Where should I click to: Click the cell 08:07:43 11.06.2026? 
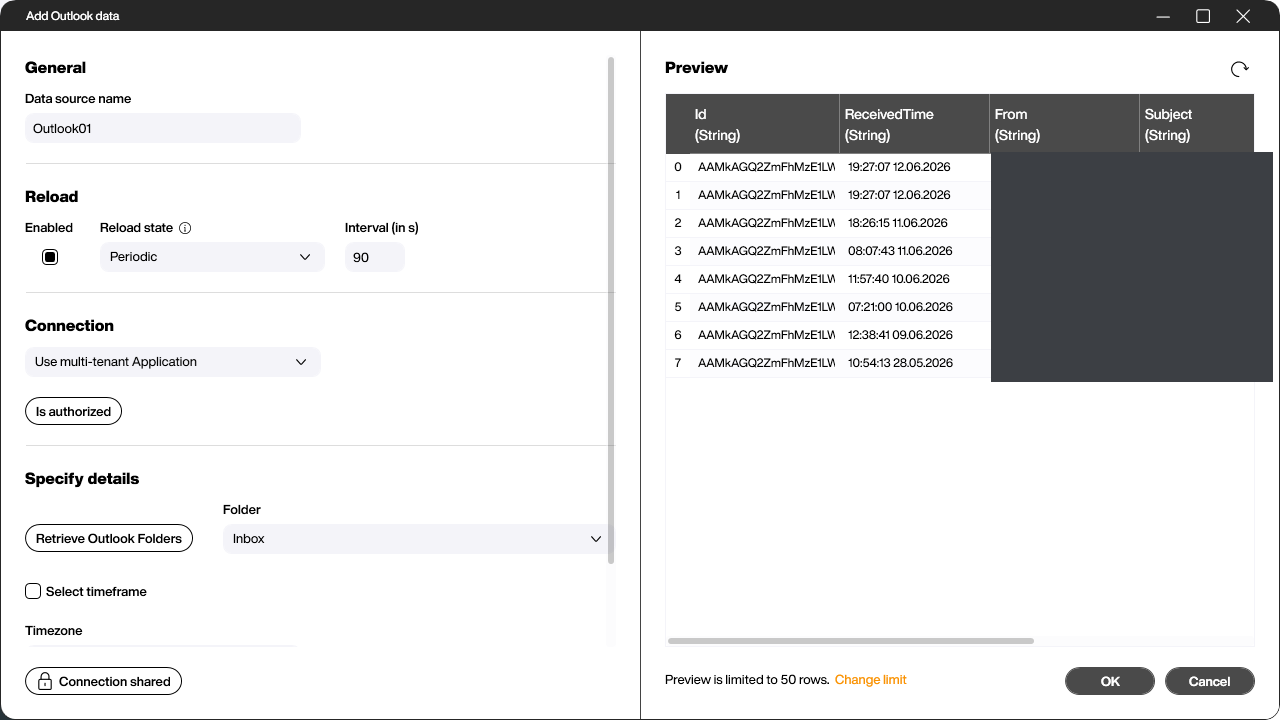pyautogui.click(x=914, y=251)
